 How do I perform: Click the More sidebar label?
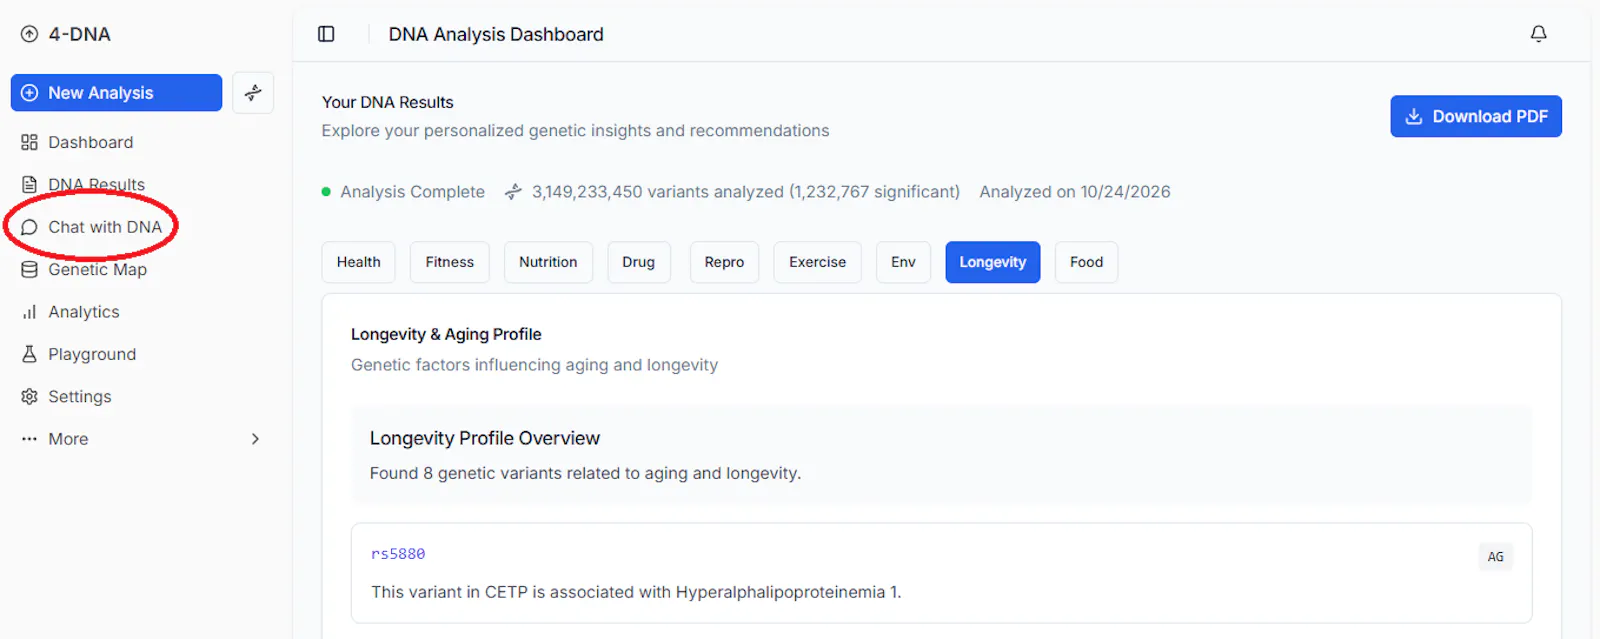(x=68, y=439)
